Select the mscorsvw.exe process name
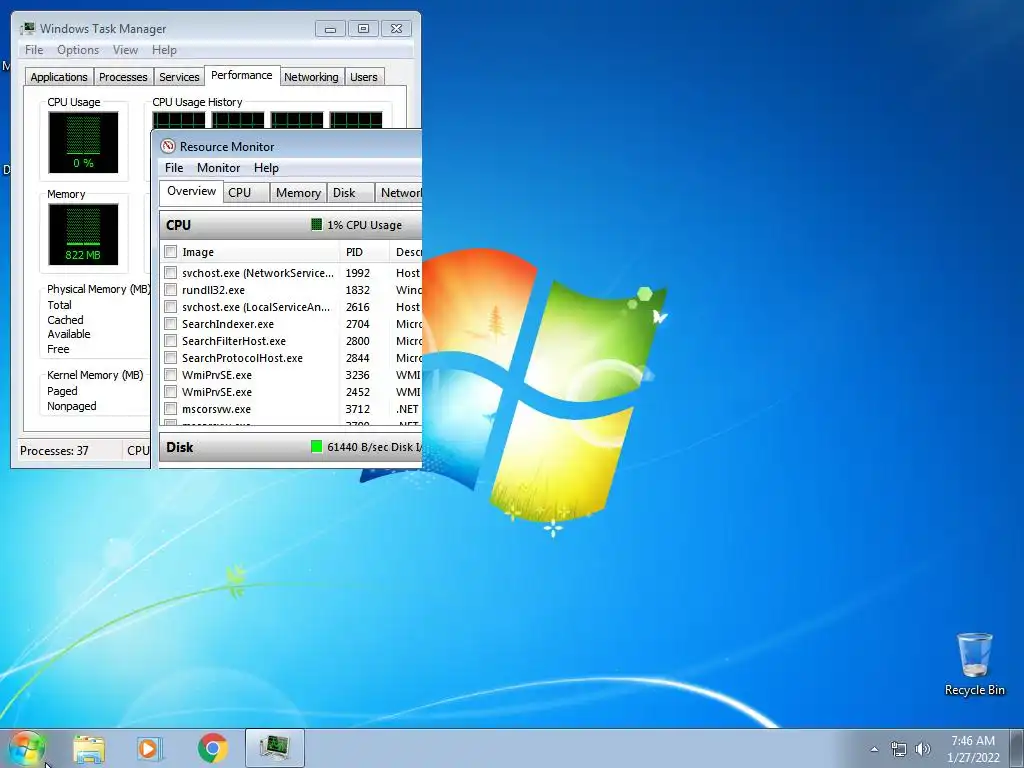Image resolution: width=1024 pixels, height=768 pixels. (216, 409)
